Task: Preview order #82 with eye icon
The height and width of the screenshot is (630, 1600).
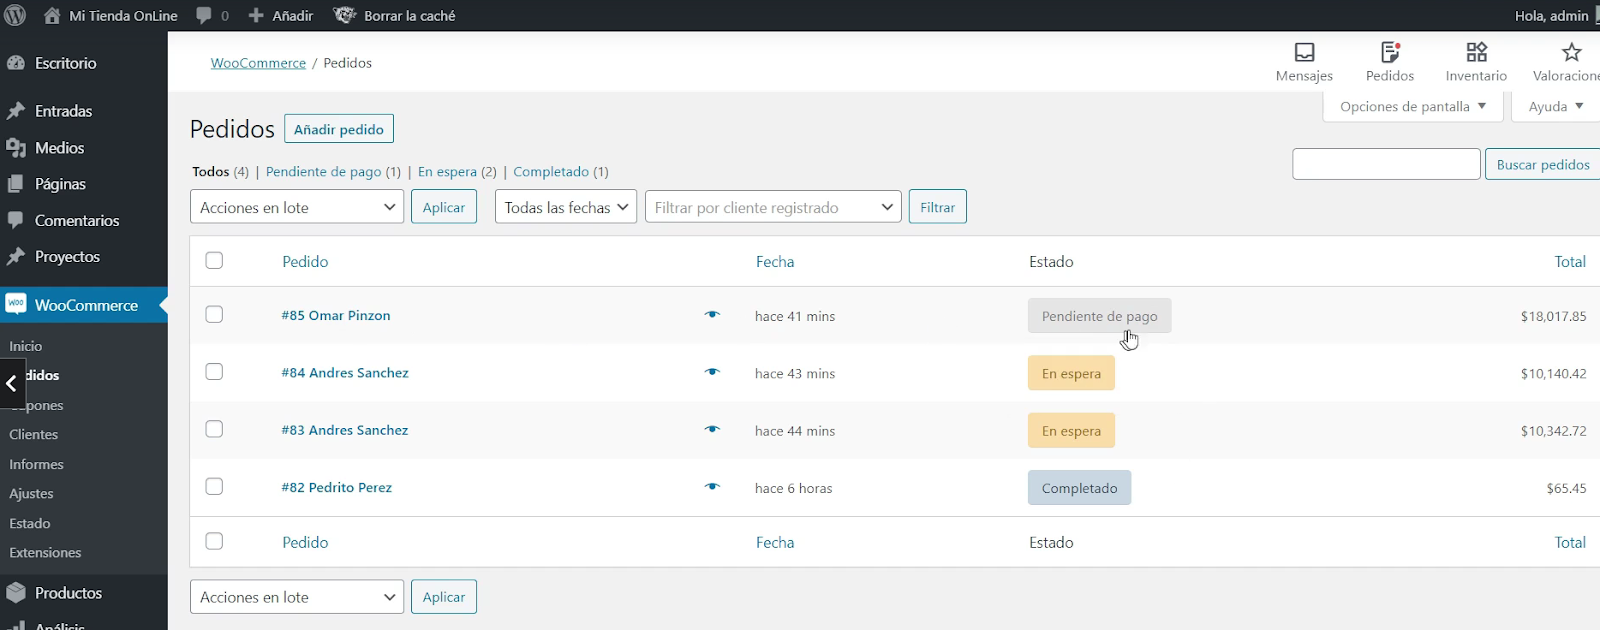Action: 712,487
